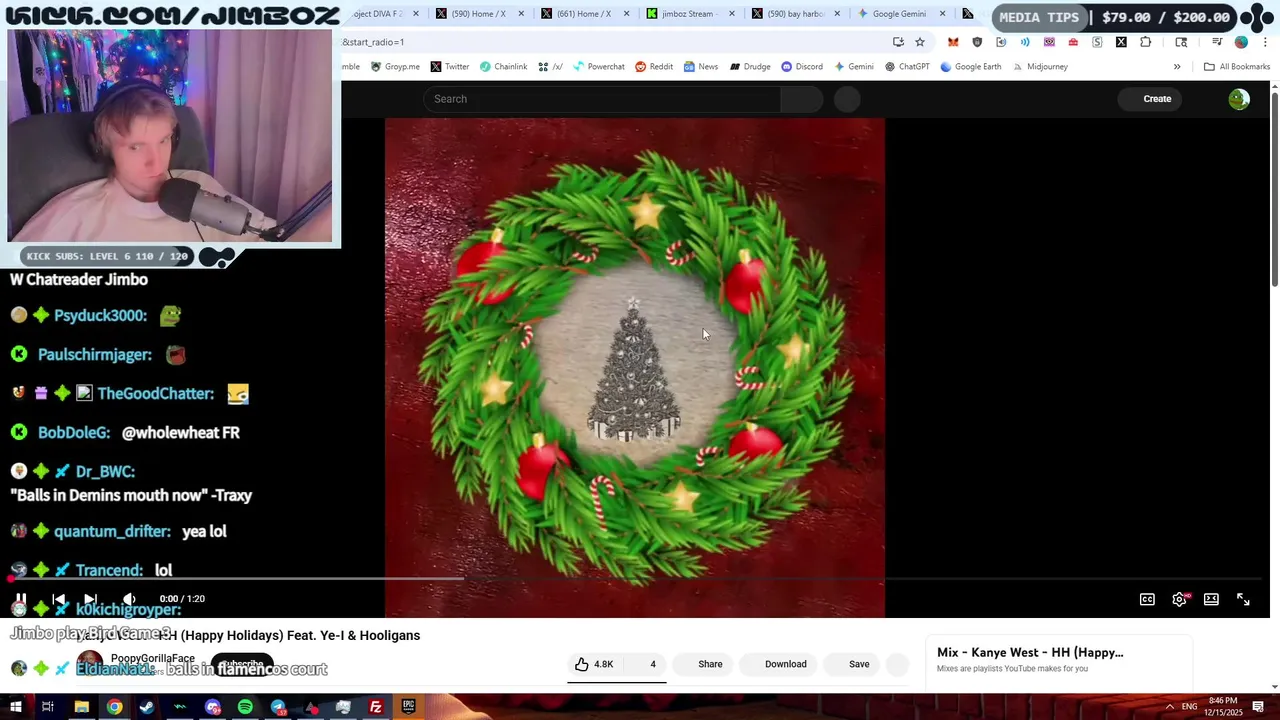Switch to the jimboz Stream tab
This screenshot has width=1280, height=720.
coord(692,14)
